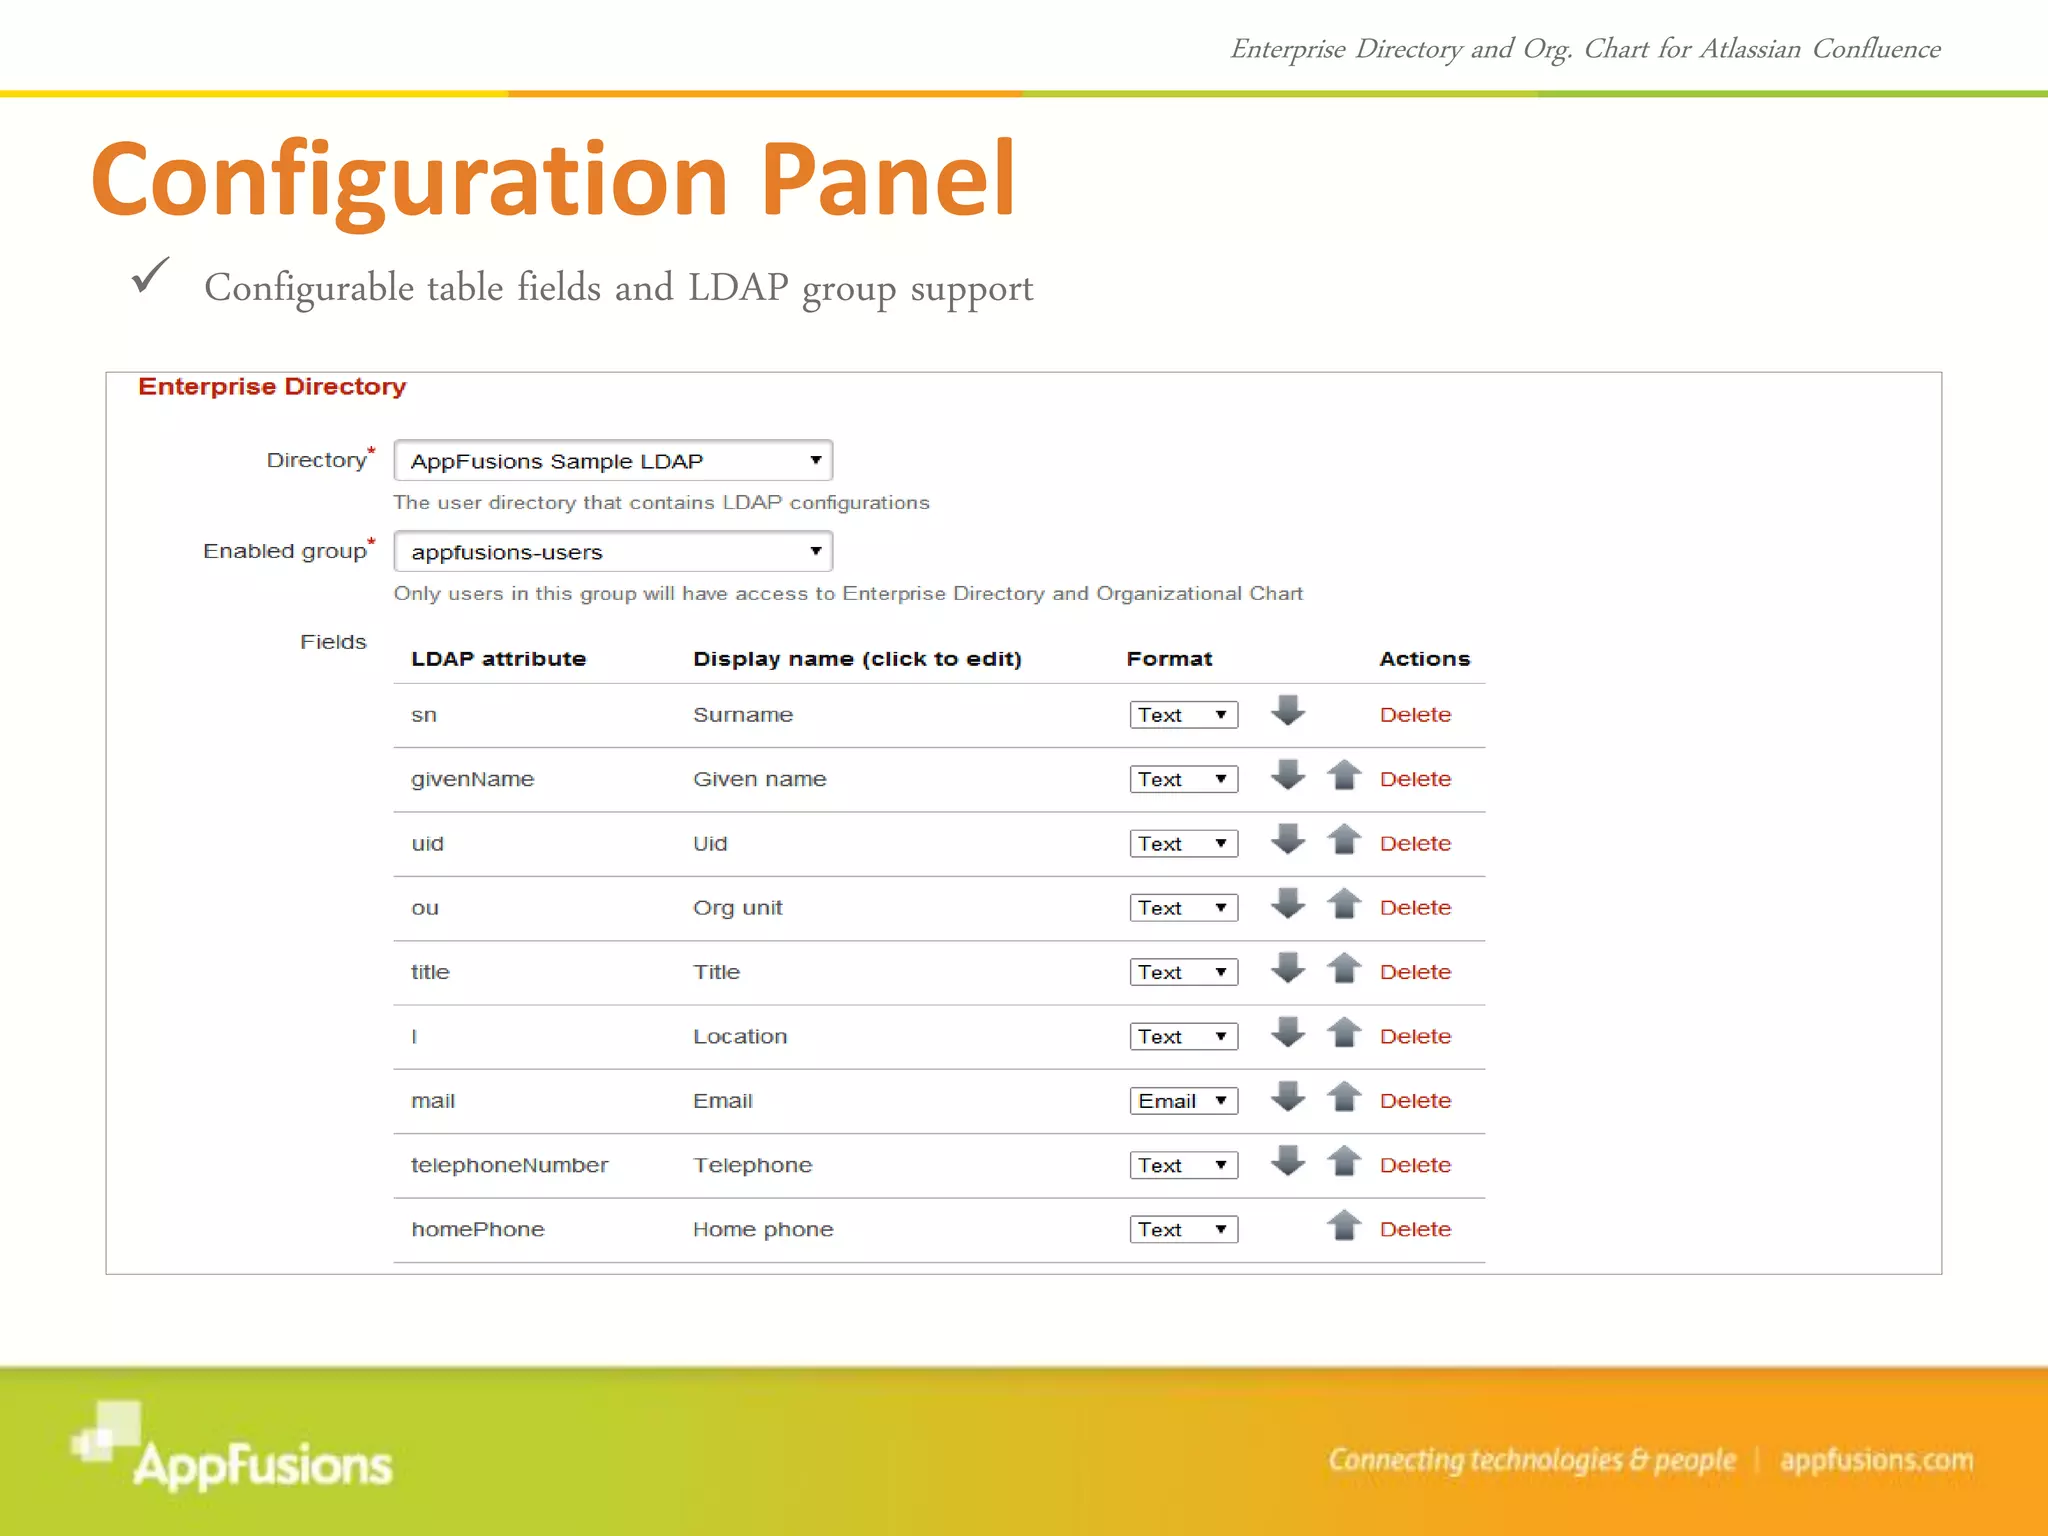Move the givenName row up

pos(1344,775)
